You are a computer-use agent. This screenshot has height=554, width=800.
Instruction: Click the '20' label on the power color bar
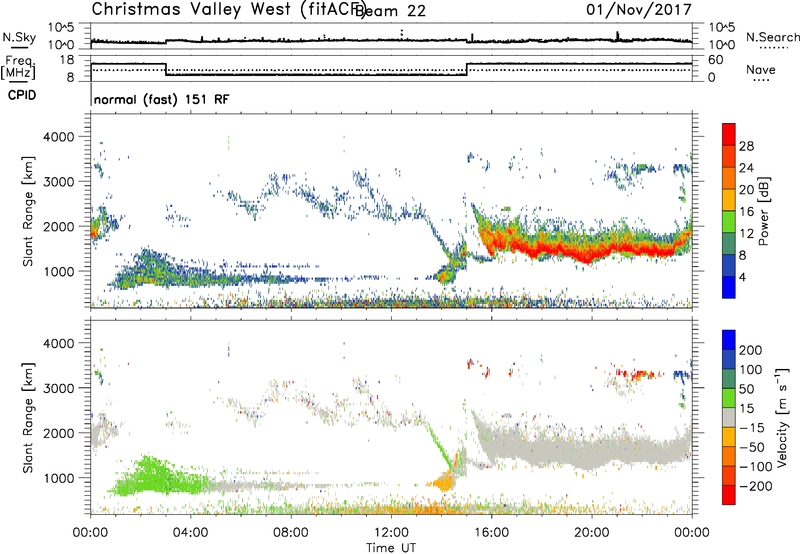click(x=746, y=190)
